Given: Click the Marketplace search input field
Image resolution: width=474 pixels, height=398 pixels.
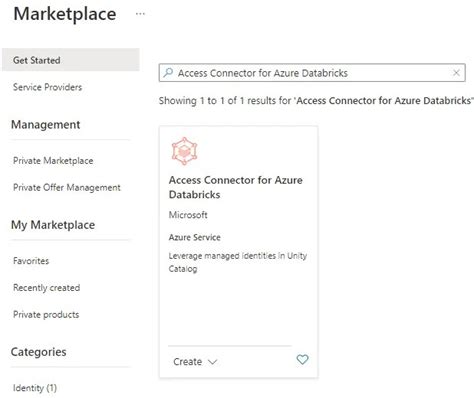Looking at the screenshot, I should tap(312, 73).
